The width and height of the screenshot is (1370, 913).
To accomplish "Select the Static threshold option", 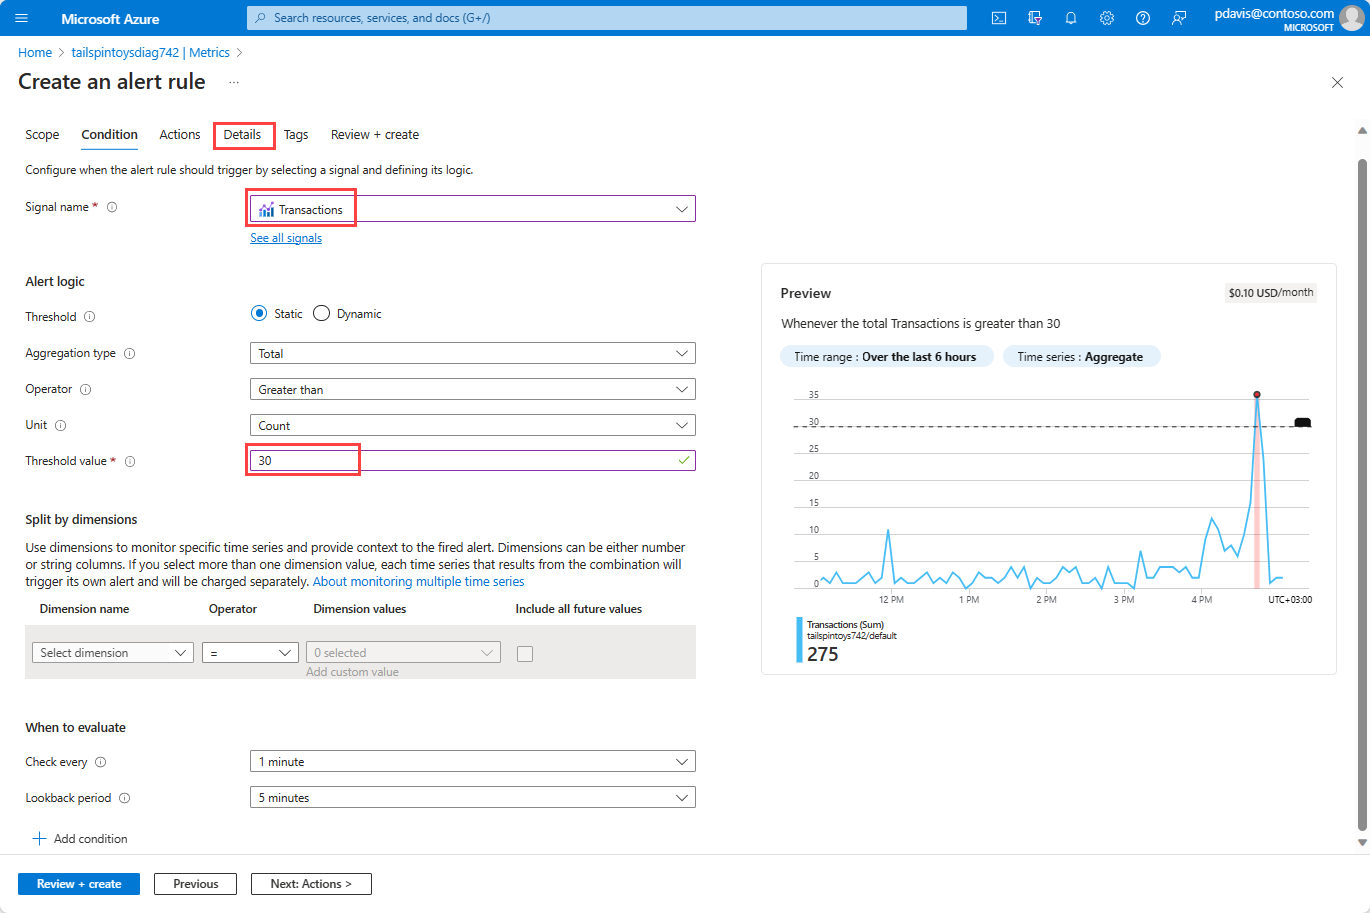I will (x=259, y=314).
